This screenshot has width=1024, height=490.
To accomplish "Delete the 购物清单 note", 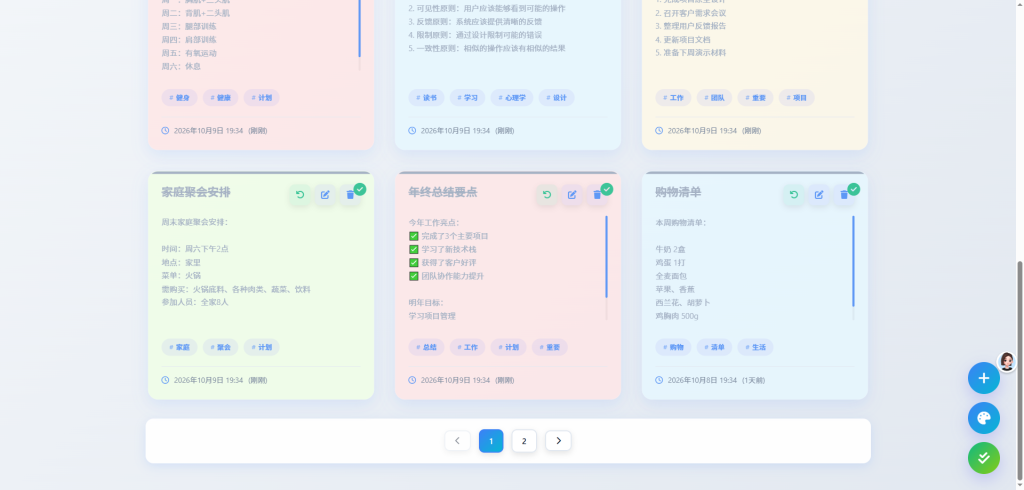I will tap(843, 195).
